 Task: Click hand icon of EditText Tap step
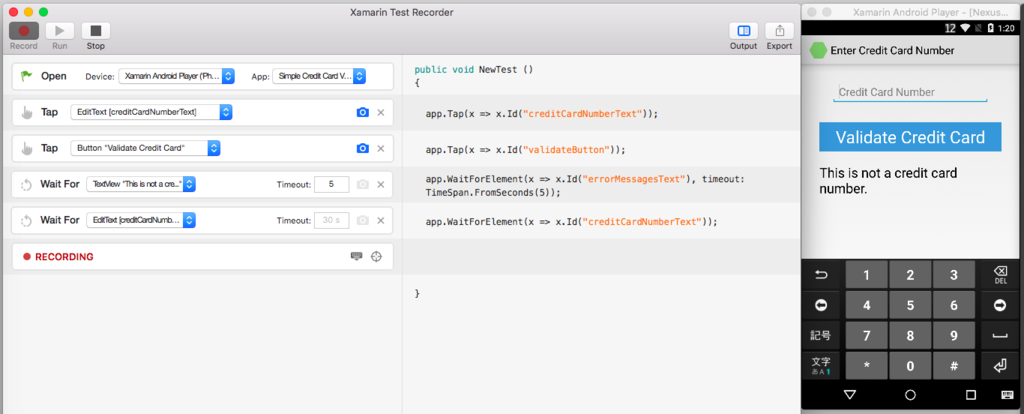coord(26,112)
